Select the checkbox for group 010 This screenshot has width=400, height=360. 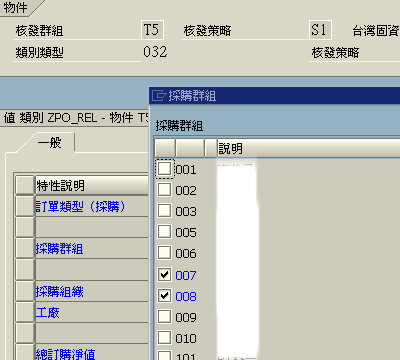164,337
